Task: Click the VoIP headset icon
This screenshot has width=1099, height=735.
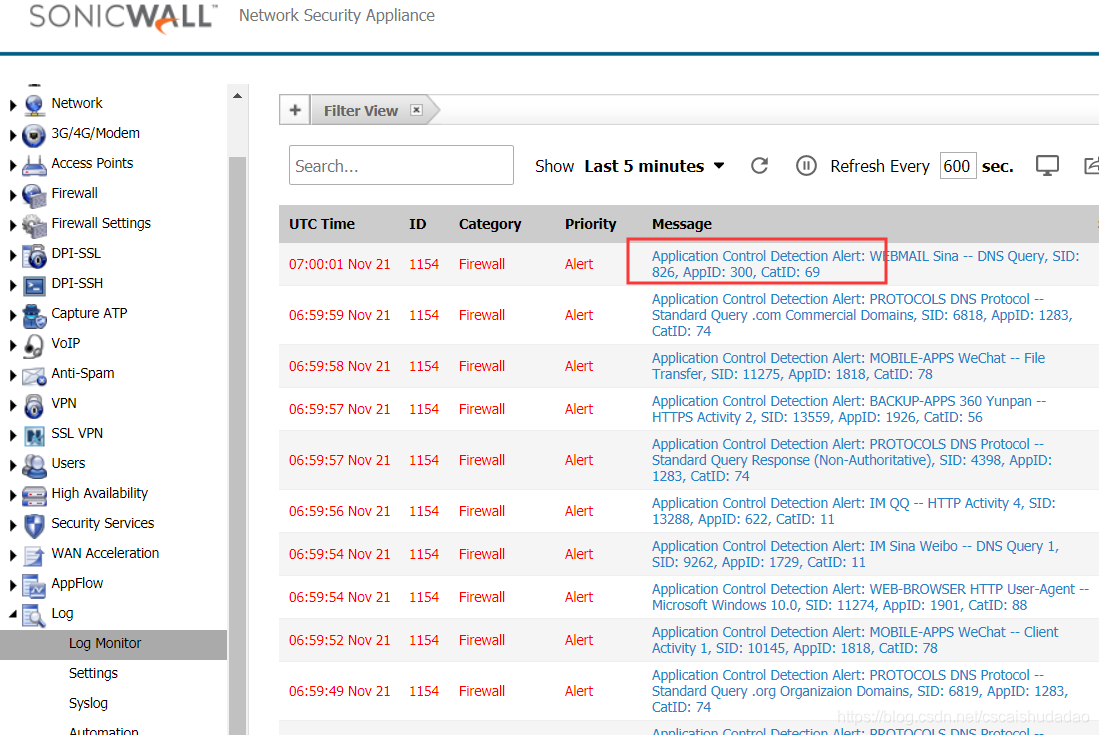Action: [34, 345]
